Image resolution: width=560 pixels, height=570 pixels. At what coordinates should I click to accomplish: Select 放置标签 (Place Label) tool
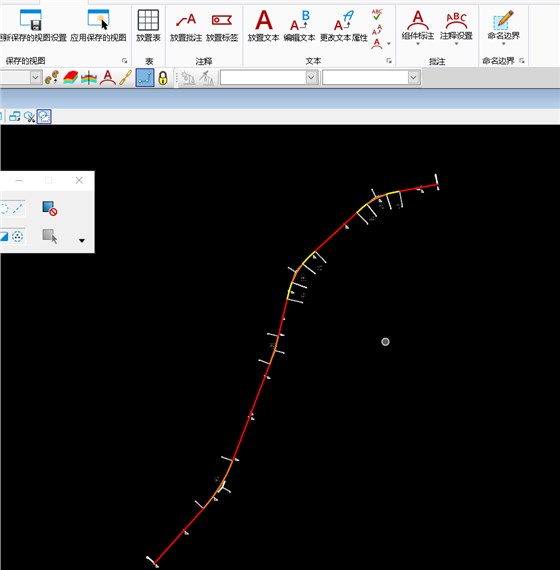pos(222,20)
